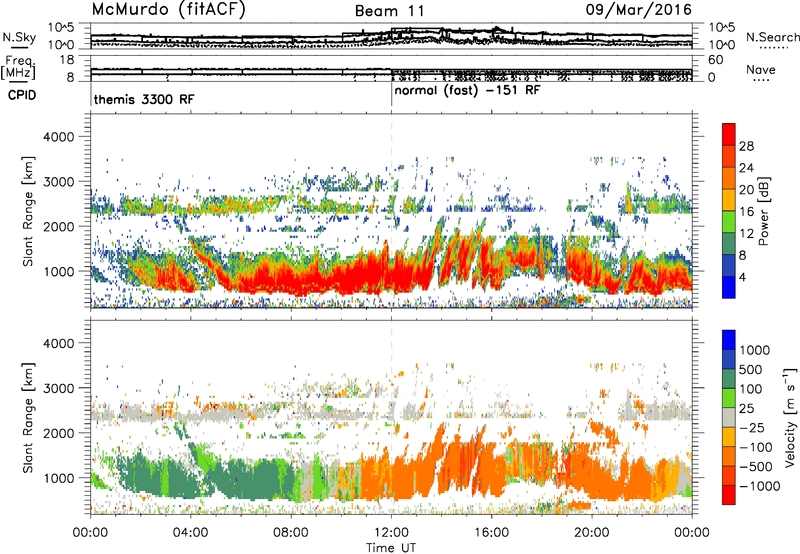Click the N.Search legend label
800x554 pixels.
[772, 37]
